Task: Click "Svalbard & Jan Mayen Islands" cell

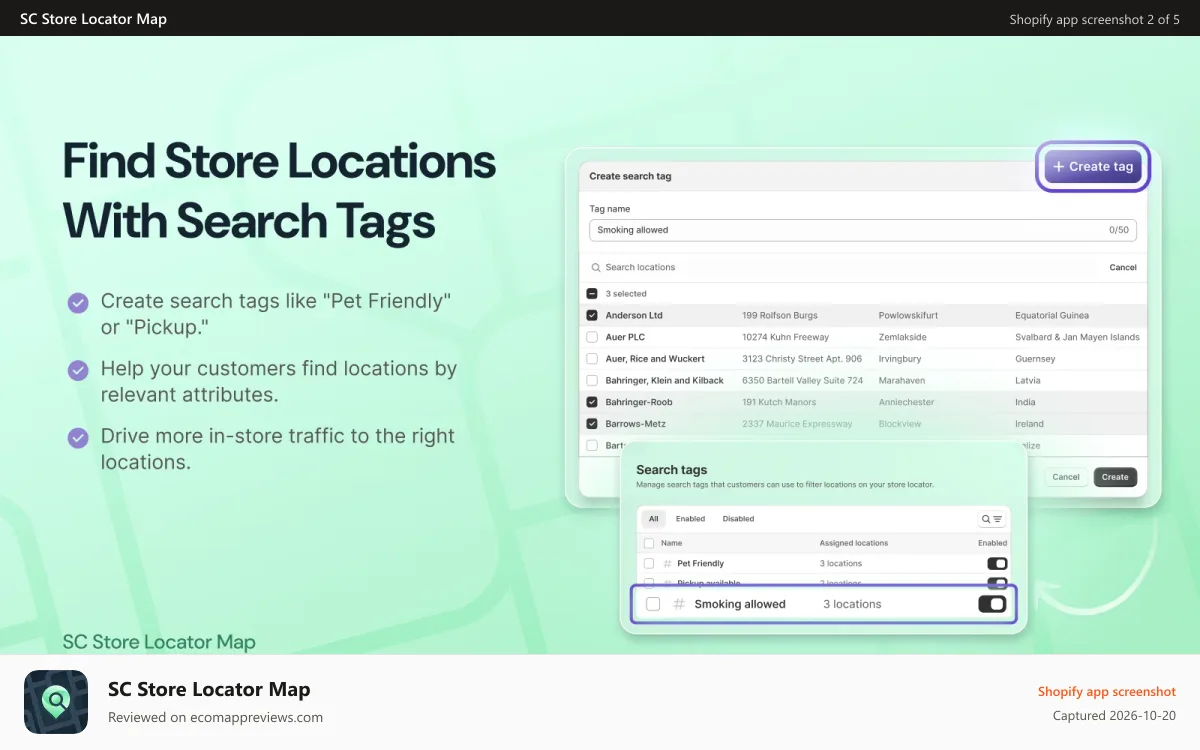Action: 1077,337
